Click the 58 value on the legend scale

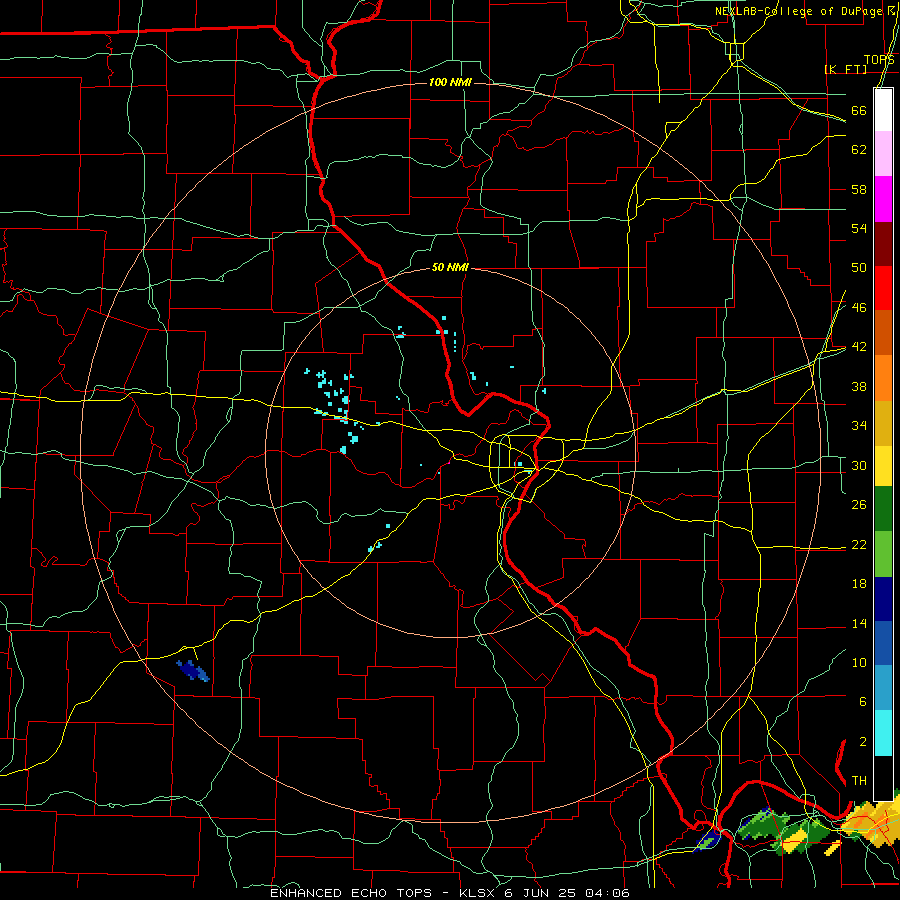point(859,189)
